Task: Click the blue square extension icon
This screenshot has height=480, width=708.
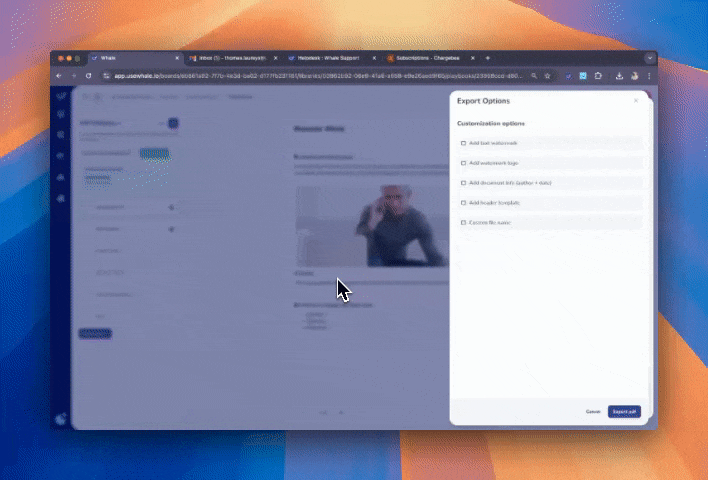Action: pos(583,76)
